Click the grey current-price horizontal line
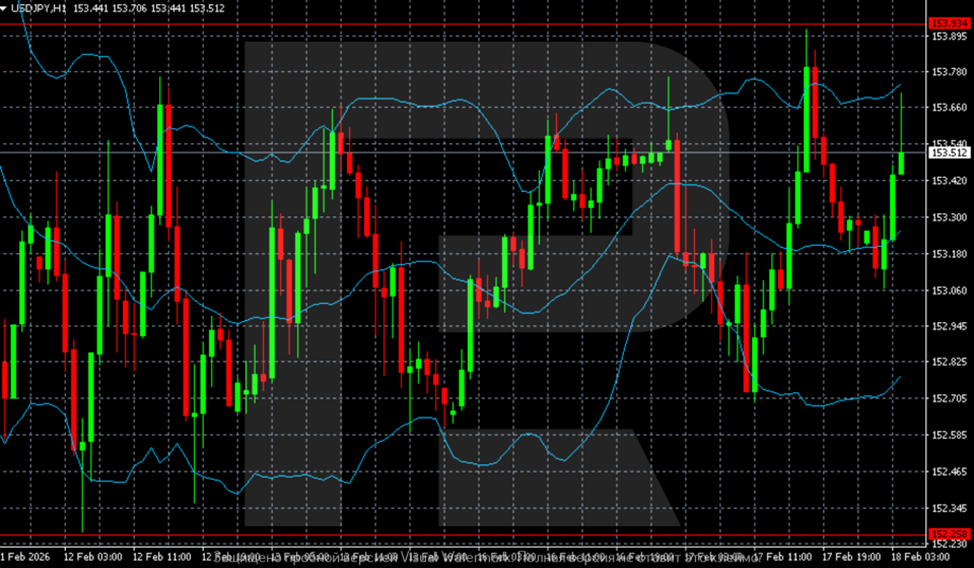 click(x=463, y=152)
